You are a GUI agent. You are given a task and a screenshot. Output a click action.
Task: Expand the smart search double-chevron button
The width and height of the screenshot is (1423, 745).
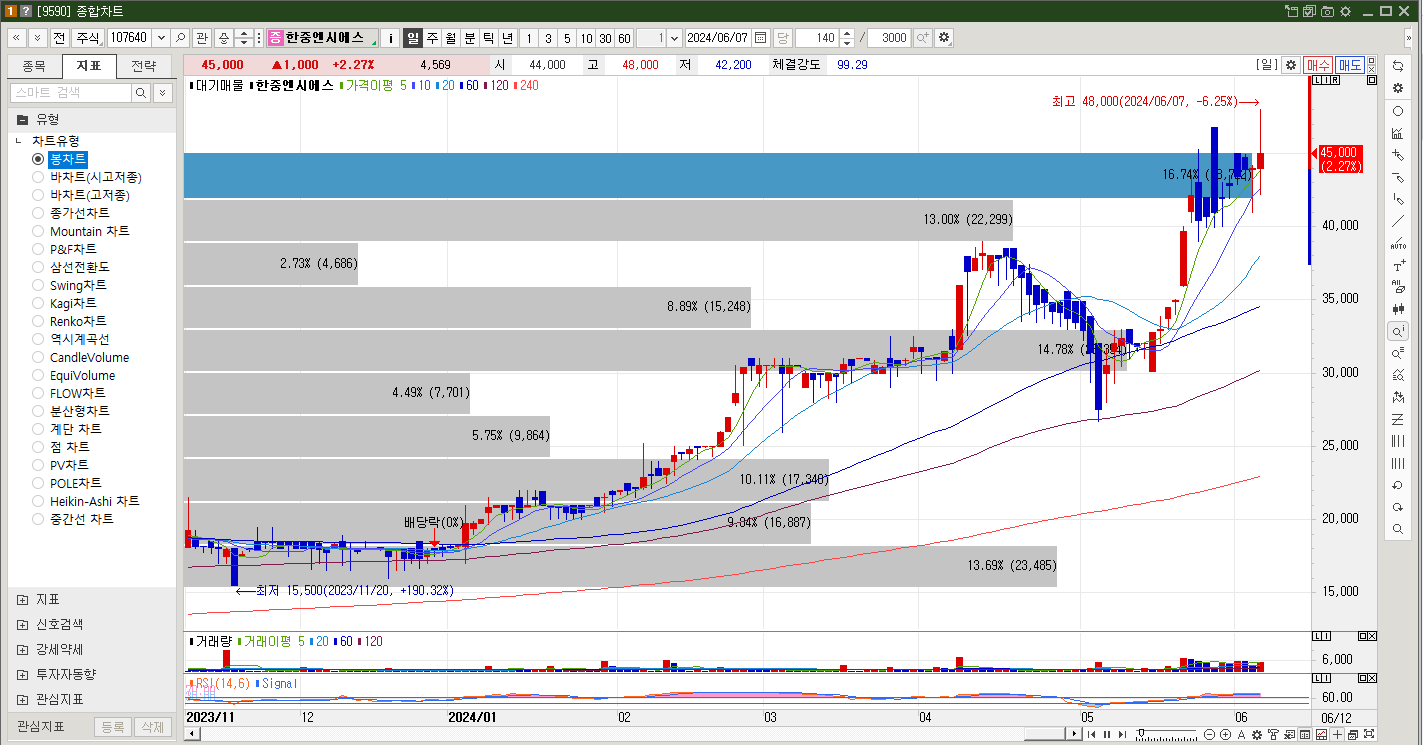(x=163, y=93)
